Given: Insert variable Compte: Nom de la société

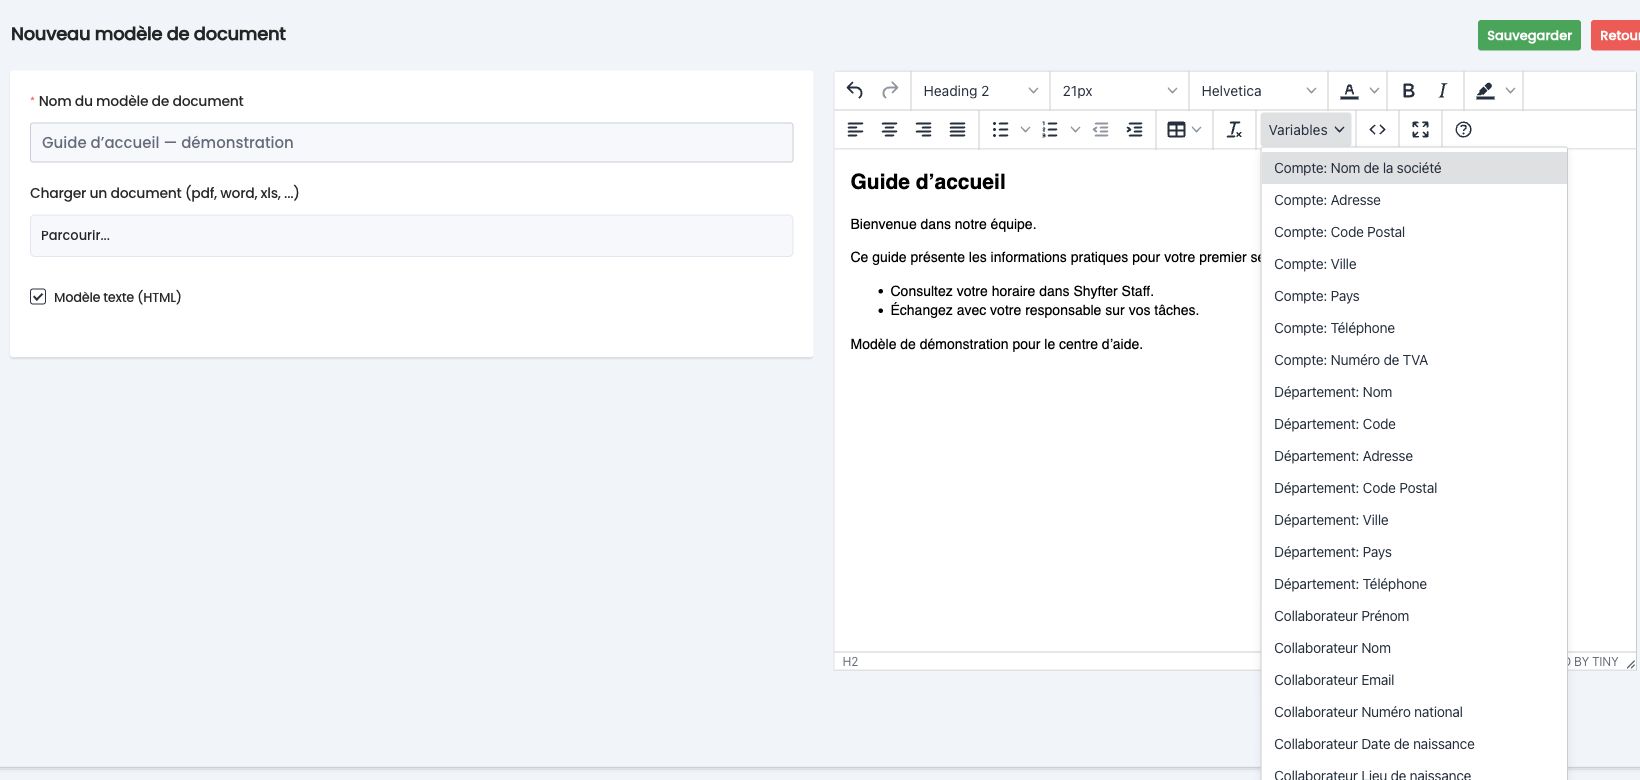Looking at the screenshot, I should 1414,168.
